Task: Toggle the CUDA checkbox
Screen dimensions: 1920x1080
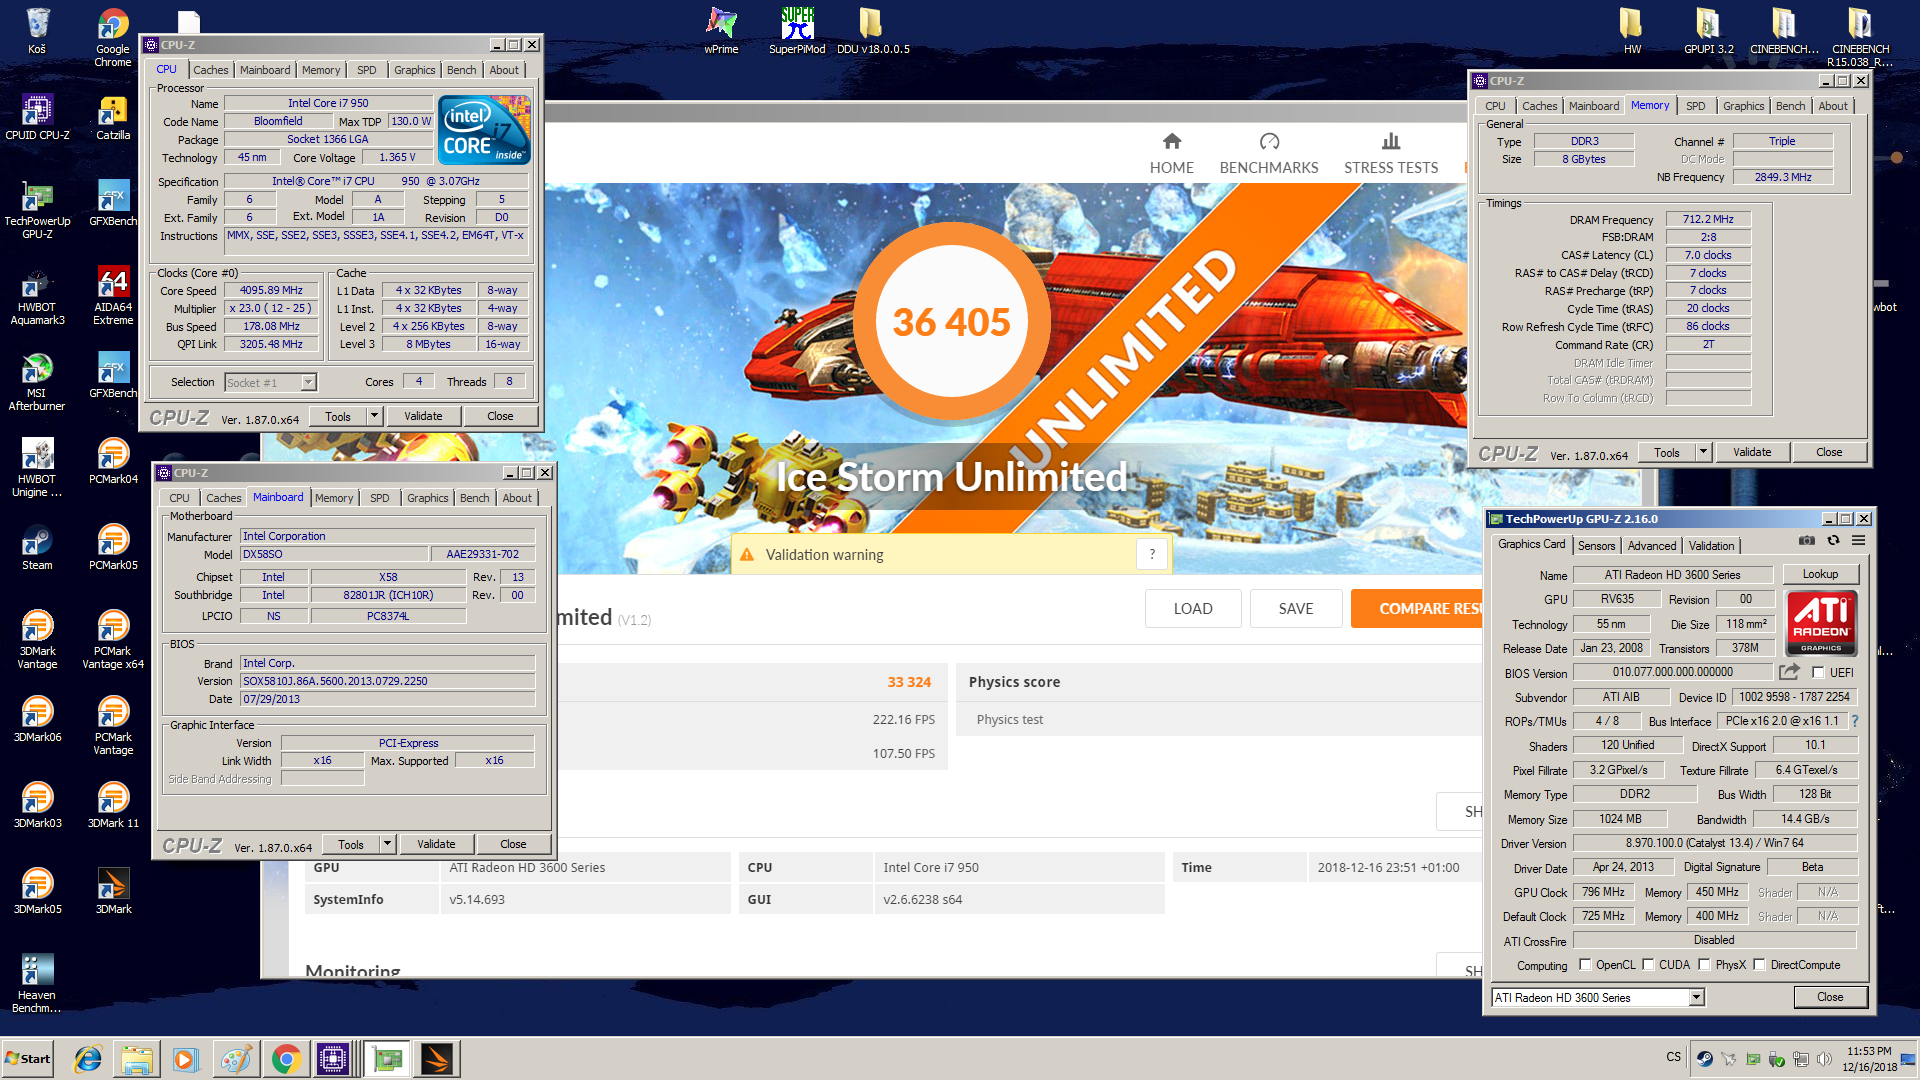Action: click(x=1648, y=965)
